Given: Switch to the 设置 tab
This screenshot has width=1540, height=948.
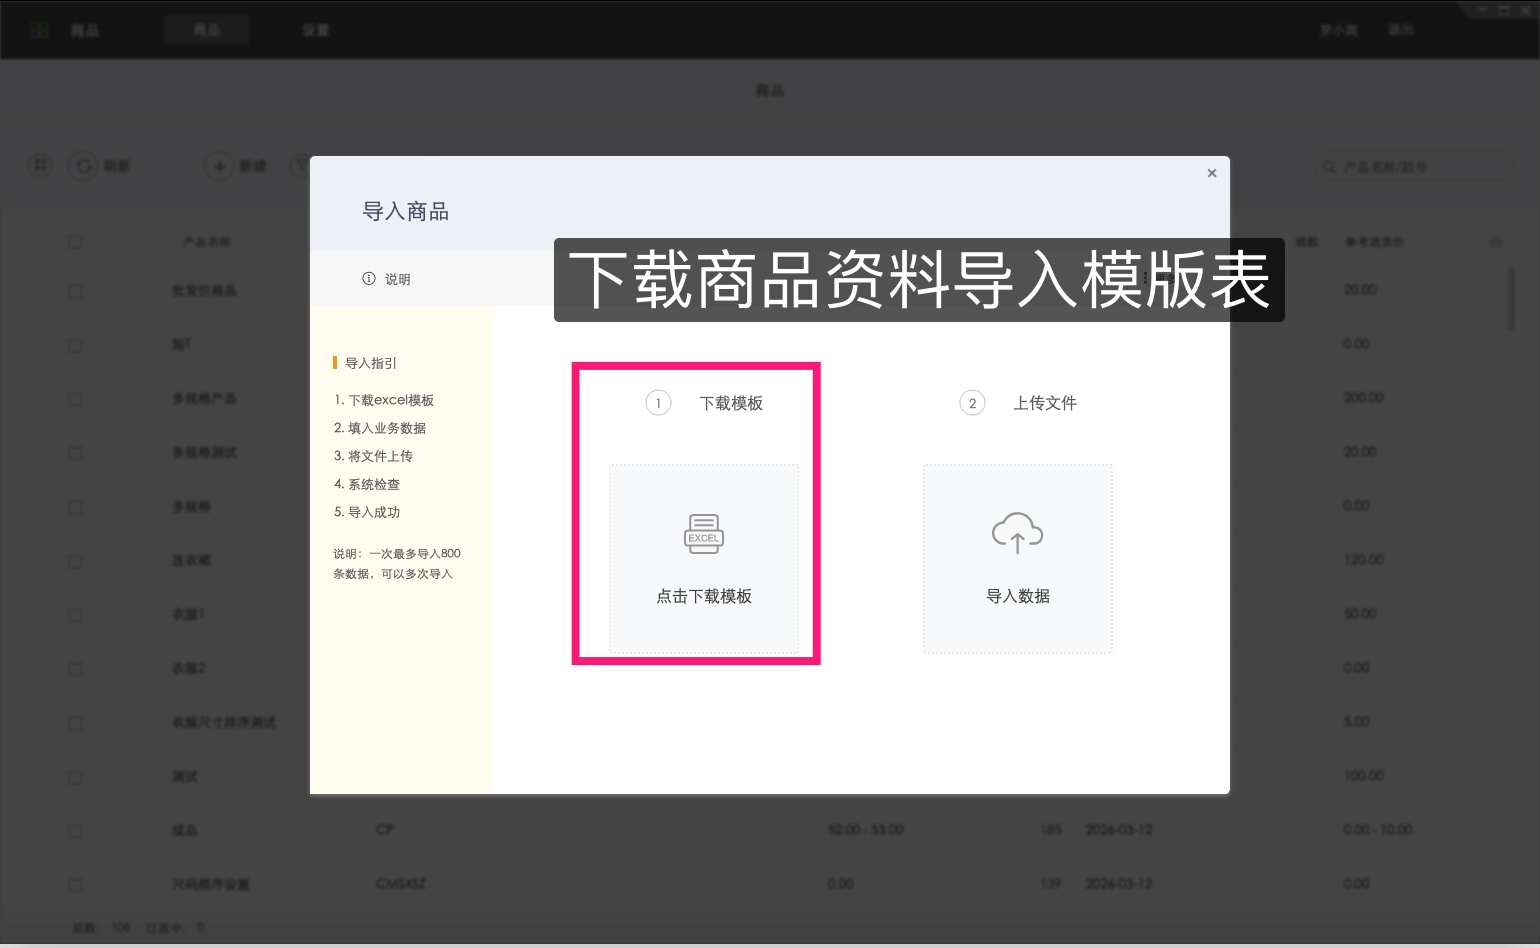Looking at the screenshot, I should [316, 29].
